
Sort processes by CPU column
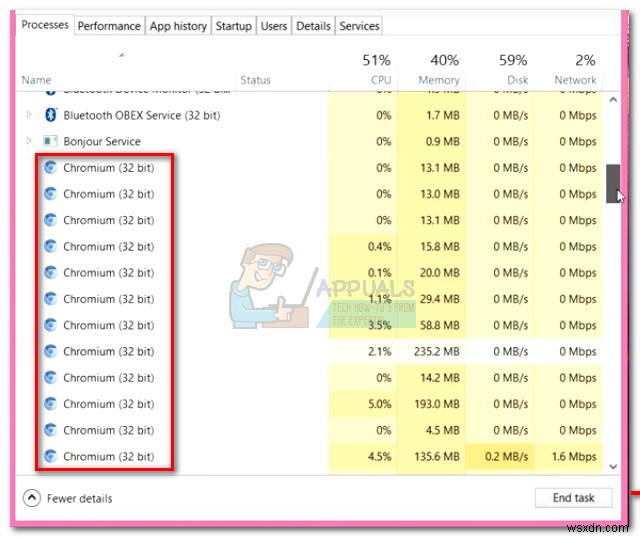381,80
